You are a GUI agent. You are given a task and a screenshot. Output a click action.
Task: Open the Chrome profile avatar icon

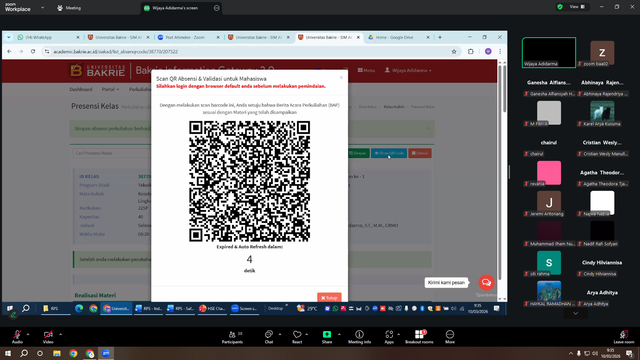[x=488, y=51]
